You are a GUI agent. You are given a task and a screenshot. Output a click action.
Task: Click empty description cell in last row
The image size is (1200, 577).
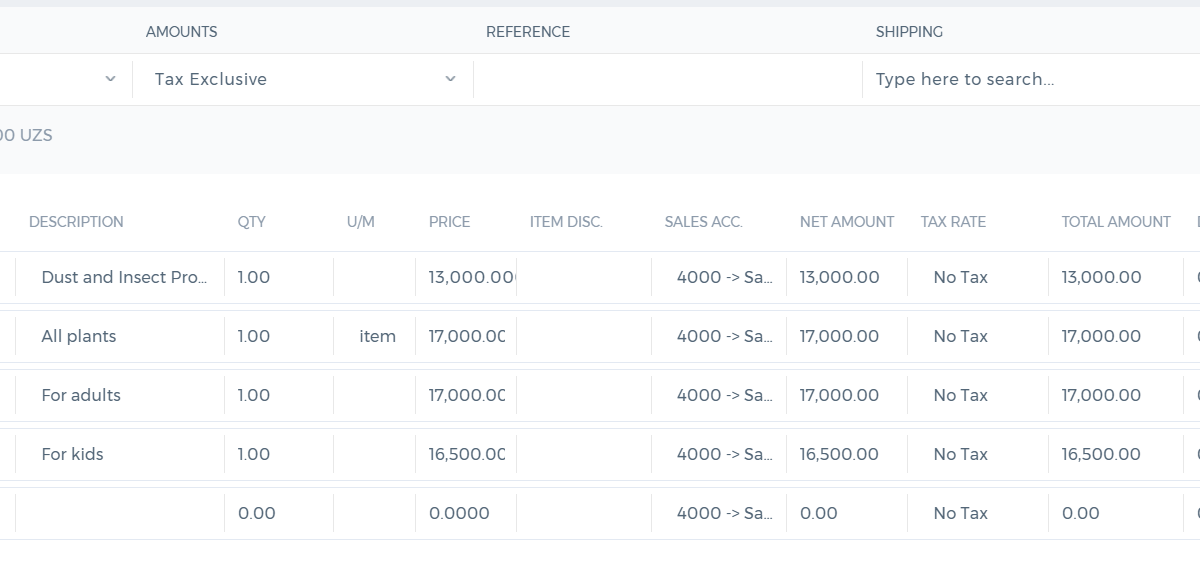120,513
